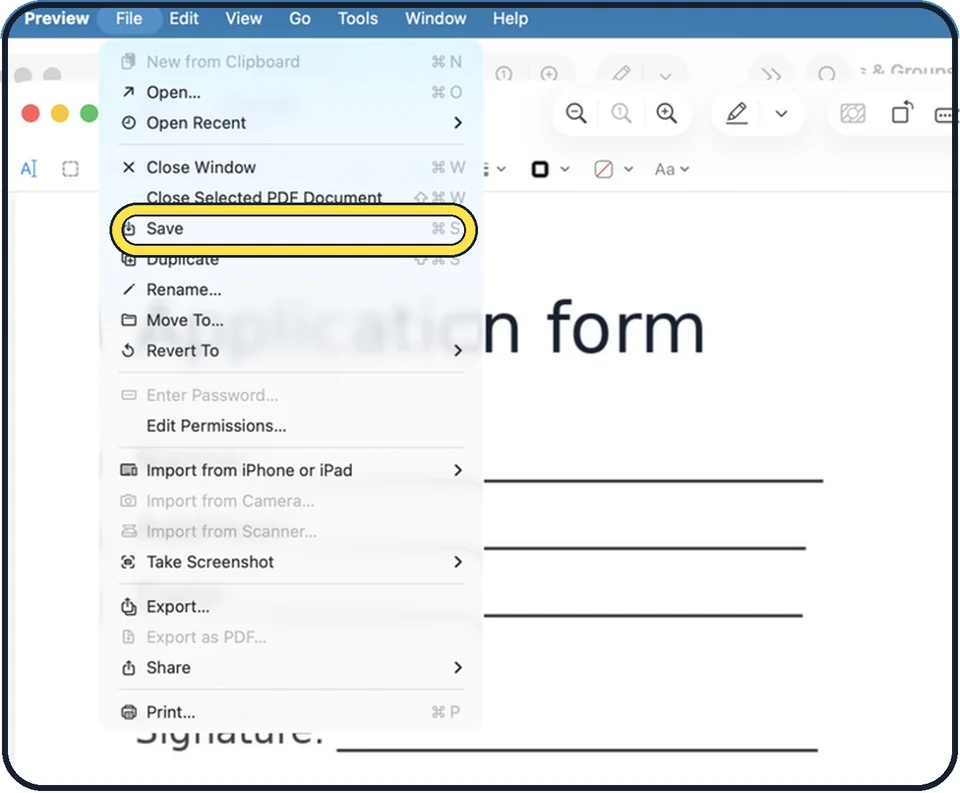This screenshot has height=793, width=960.
Task: Open the View menu in menu bar
Action: click(243, 18)
